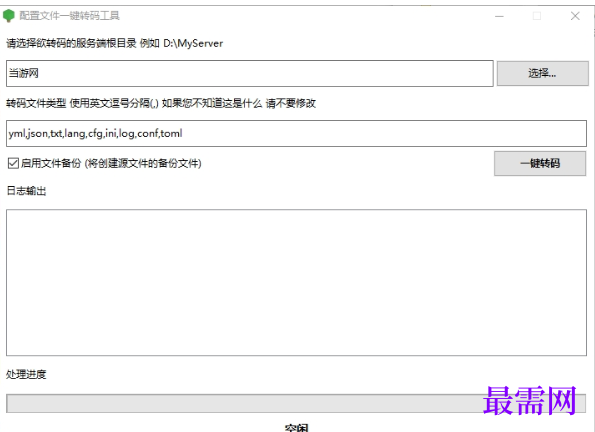
Task: Minimize the transcoding tool window
Action: pos(499,16)
